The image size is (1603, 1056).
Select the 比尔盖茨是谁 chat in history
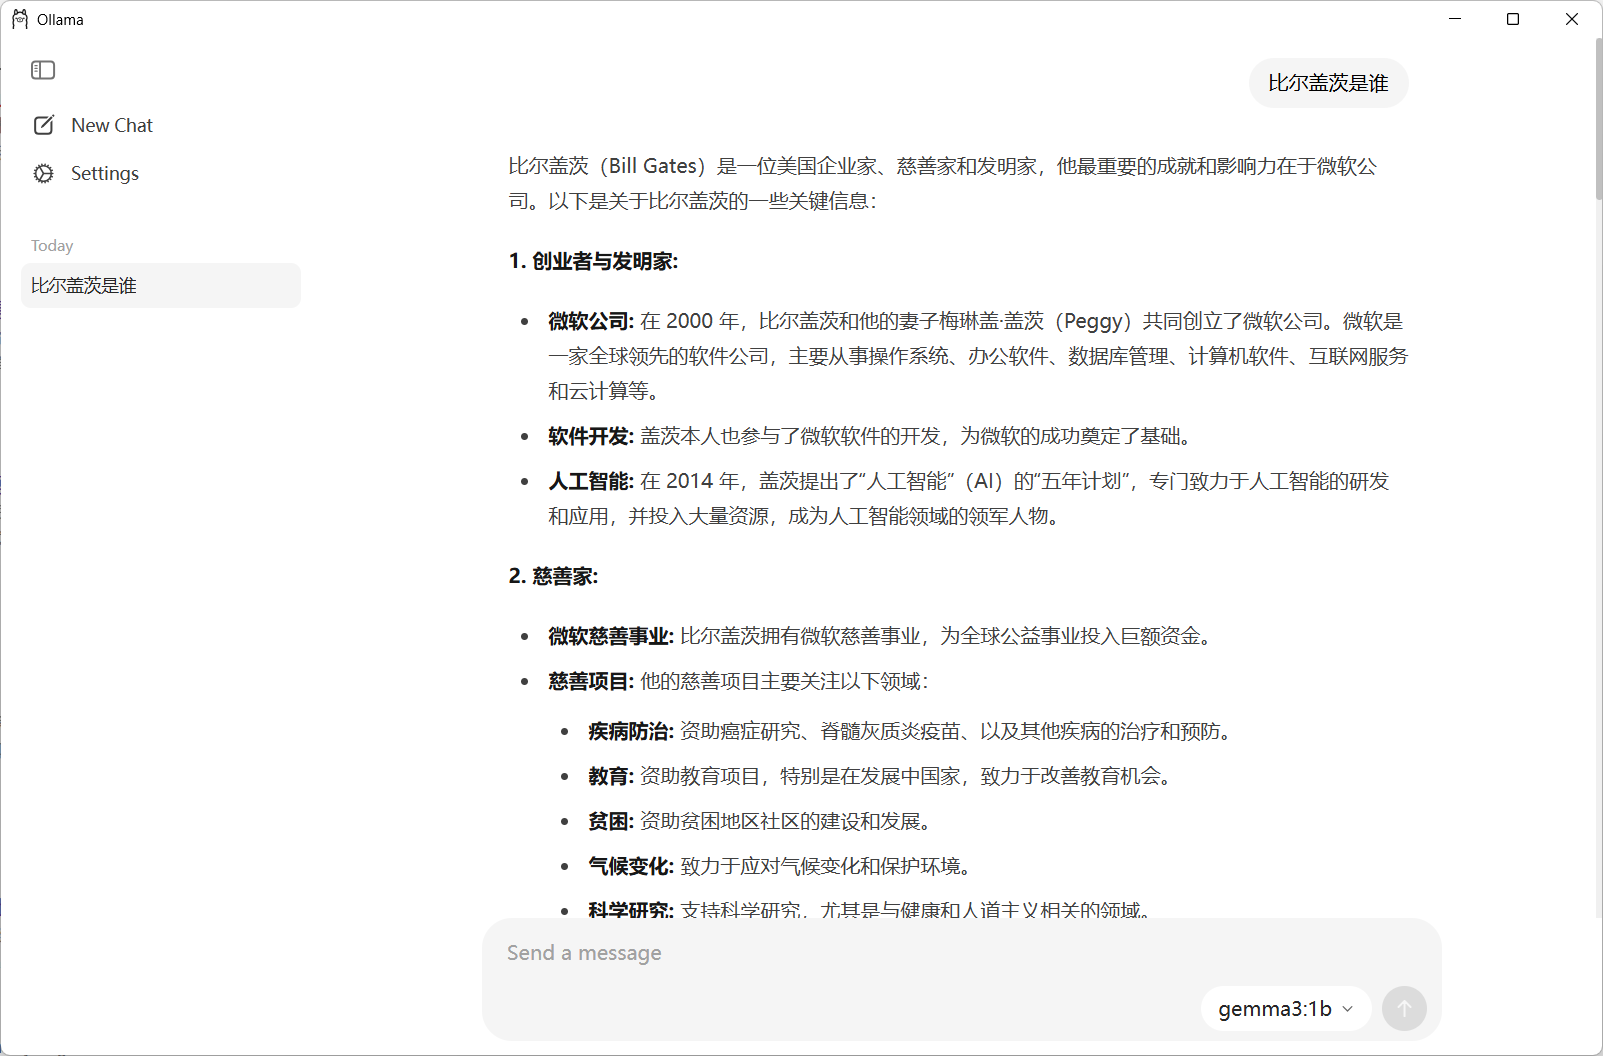tap(160, 286)
